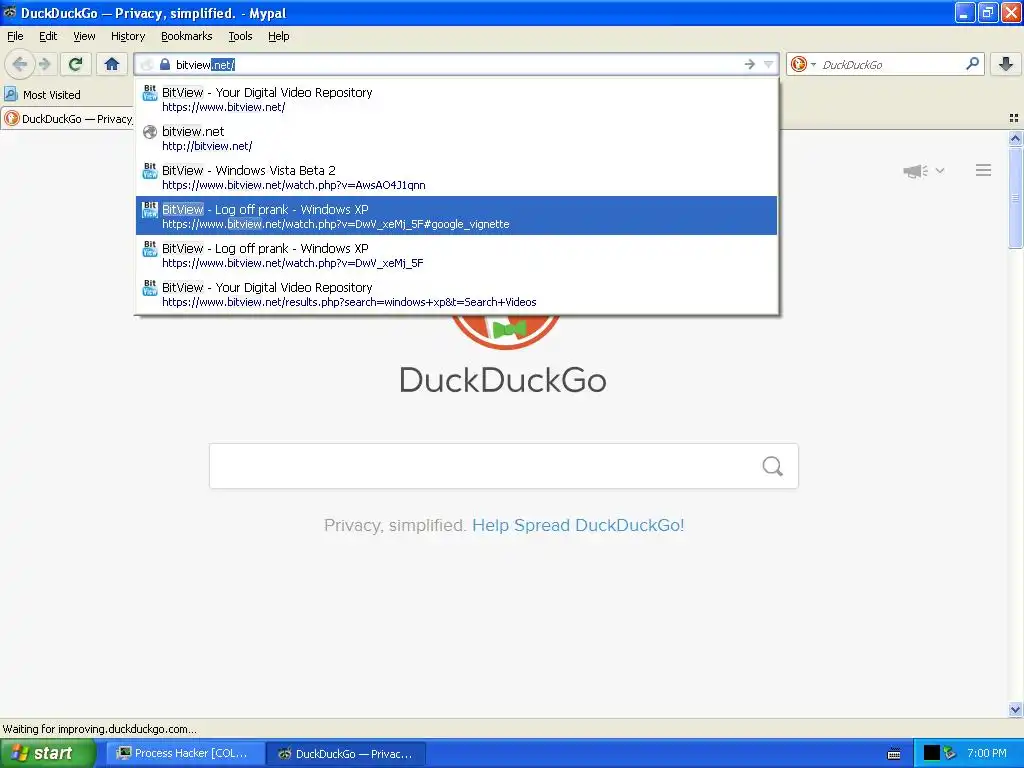Click the scrollbar down arrow
The width and height of the screenshot is (1024, 768).
(x=1015, y=709)
